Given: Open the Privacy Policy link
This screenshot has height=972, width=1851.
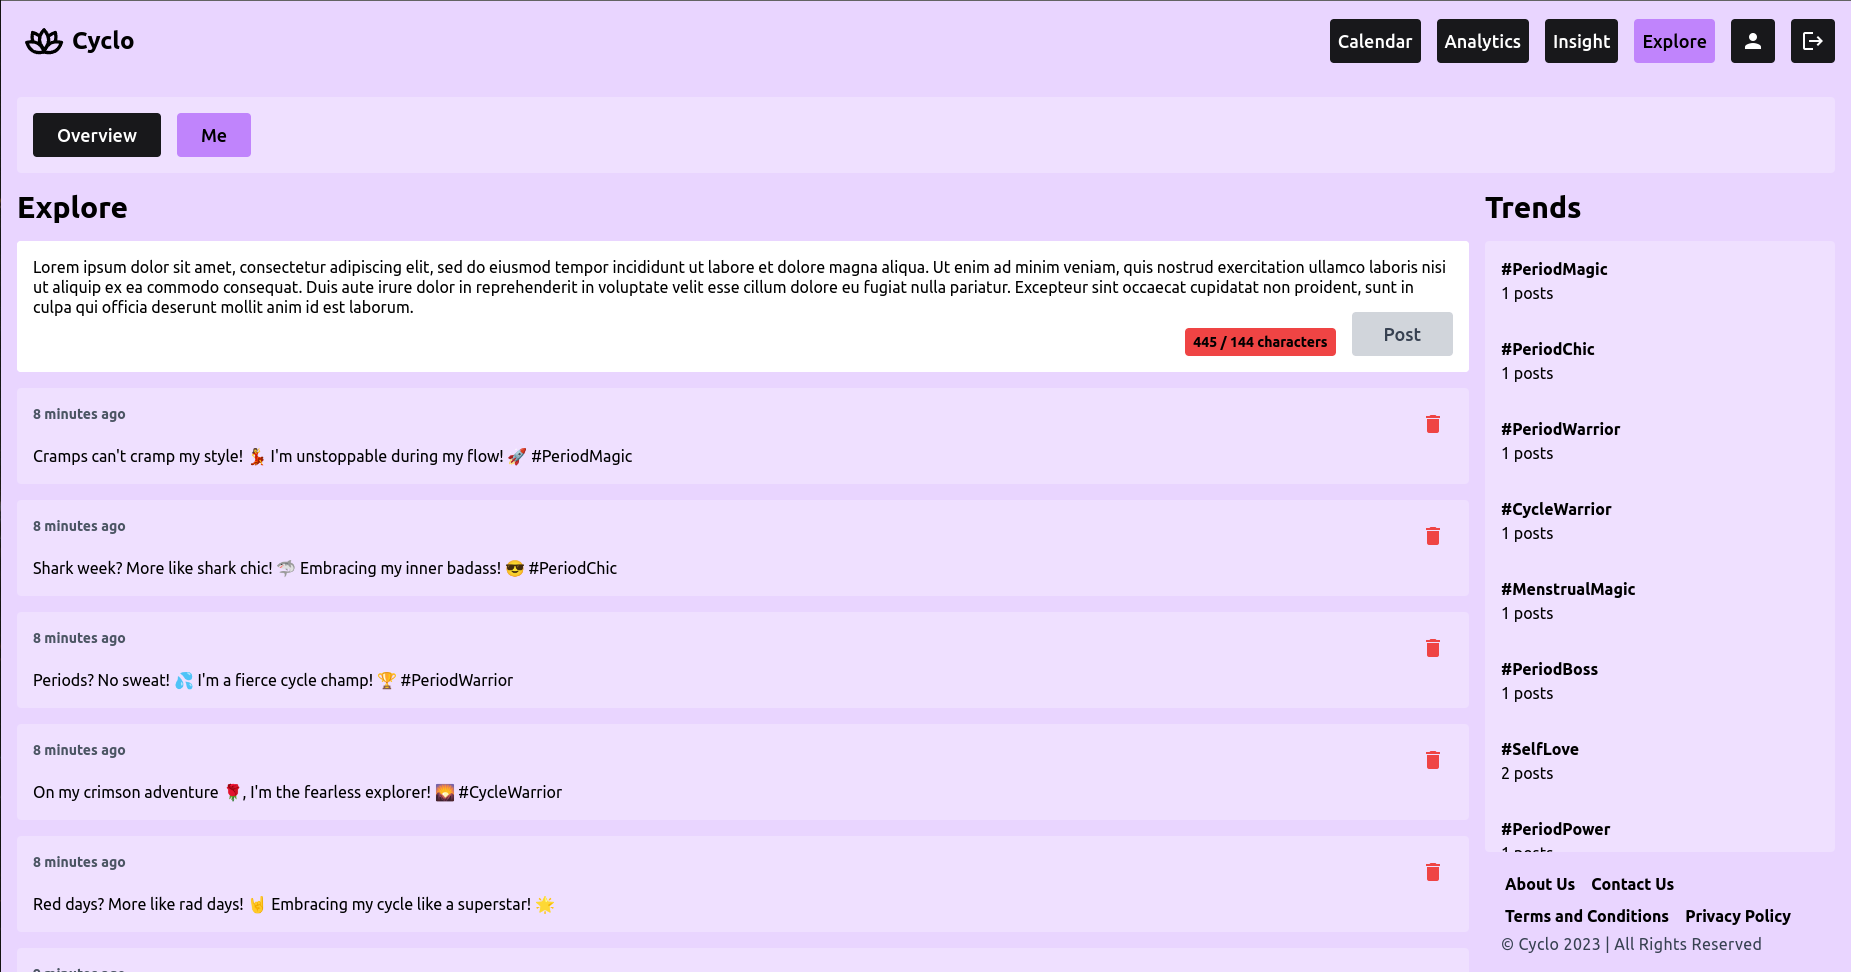Looking at the screenshot, I should [1738, 916].
